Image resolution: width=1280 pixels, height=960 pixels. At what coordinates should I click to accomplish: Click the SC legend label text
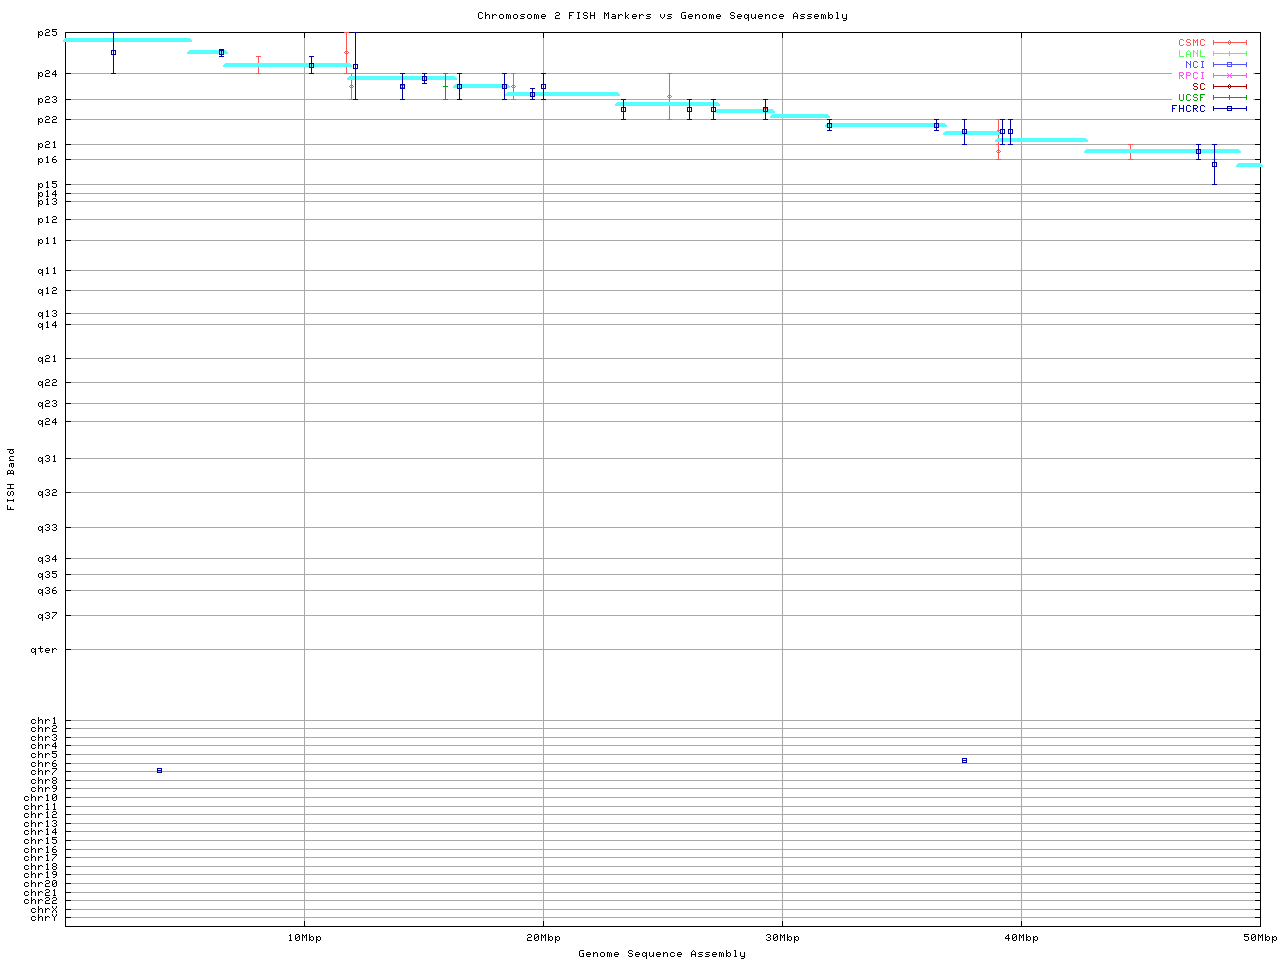point(1198,87)
